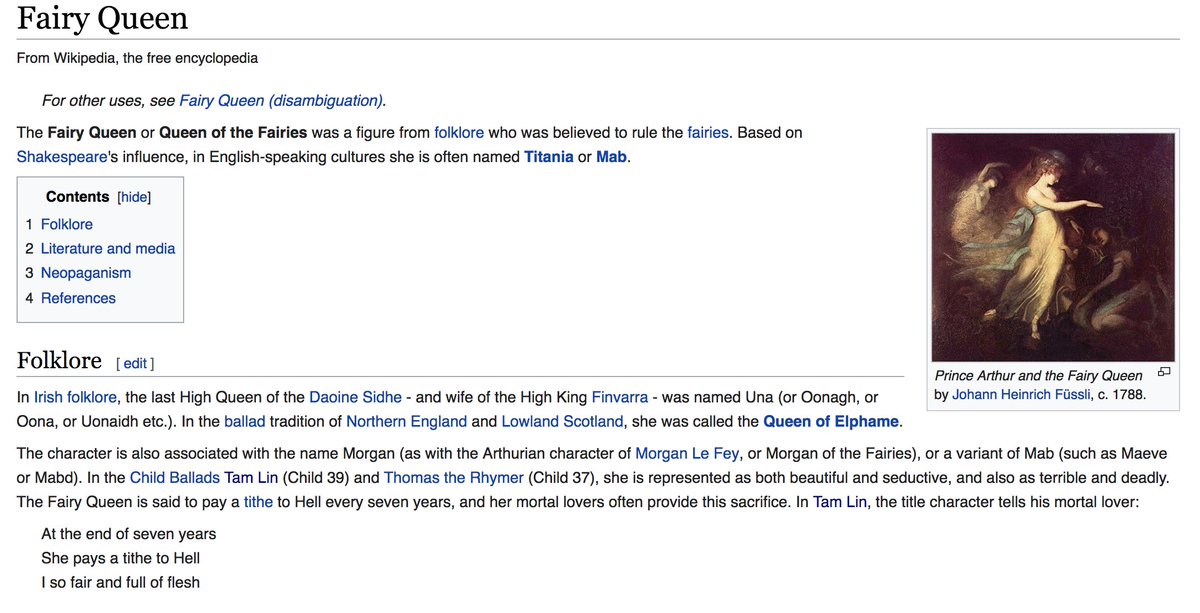Click the Folklore section heading
Image resolution: width=1200 pixels, height=613 pixels.
point(59,361)
